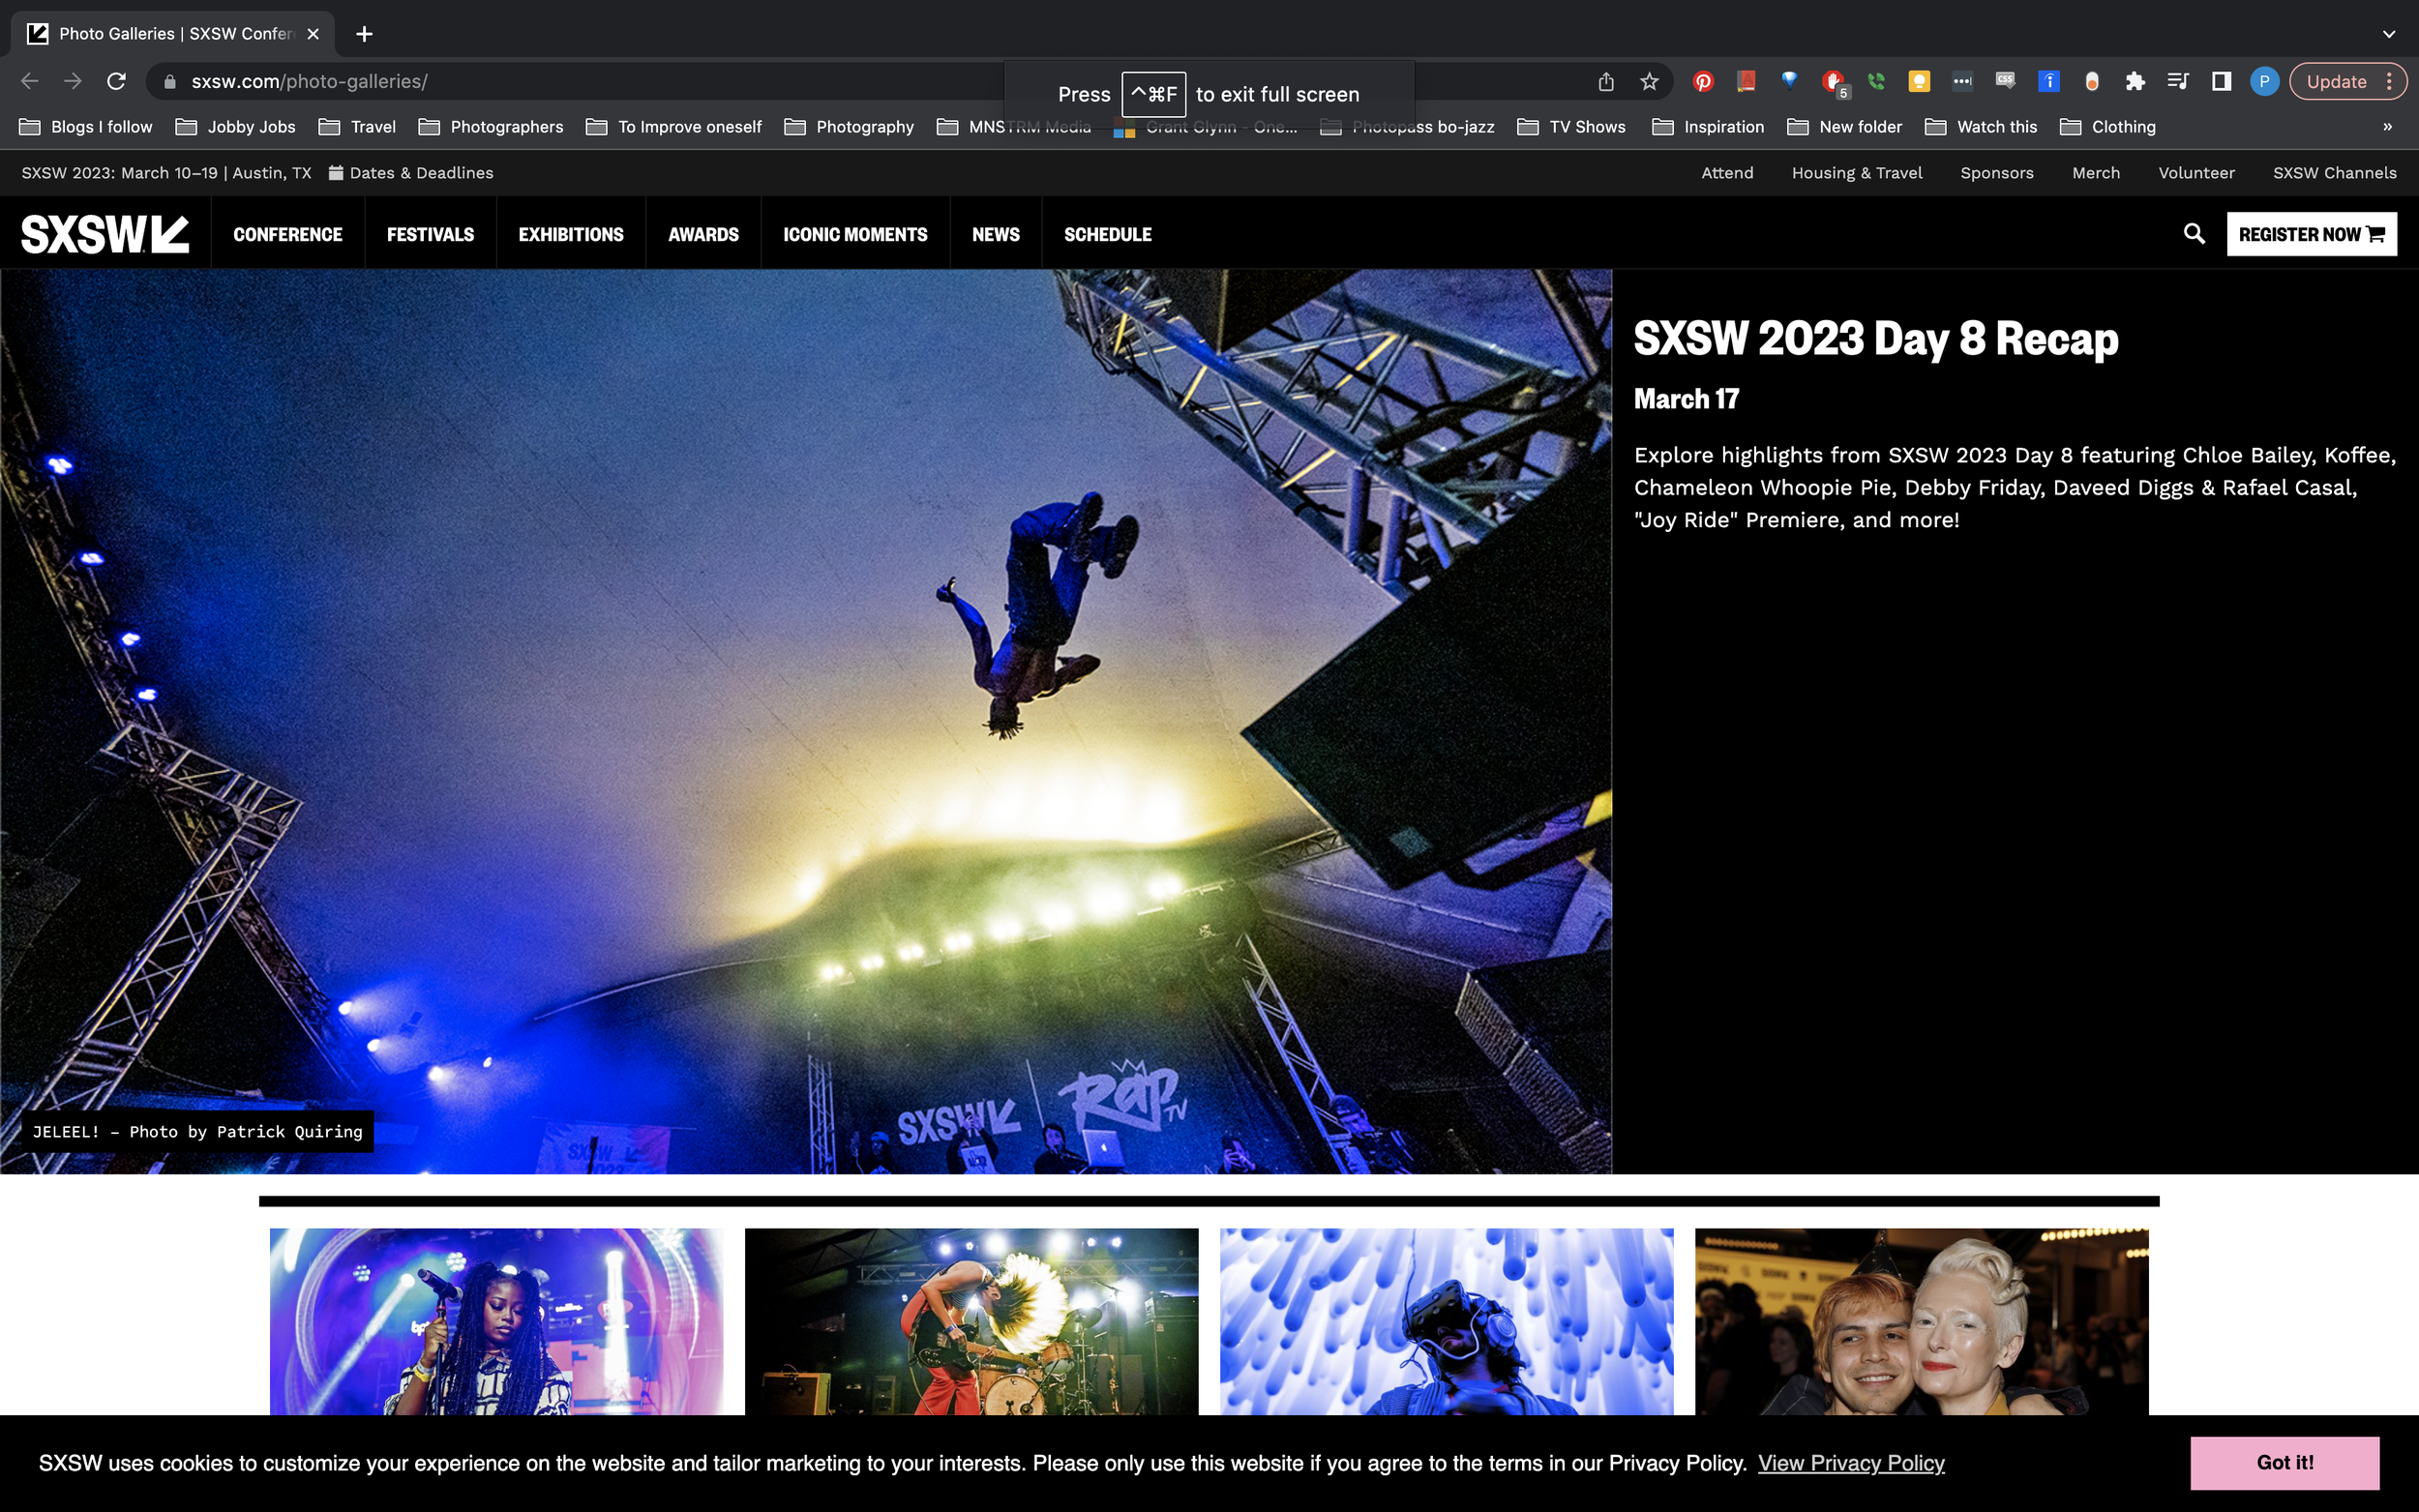The height and width of the screenshot is (1512, 2419).
Task: Select SCHEDULE in the main nav
Action: pos(1107,234)
